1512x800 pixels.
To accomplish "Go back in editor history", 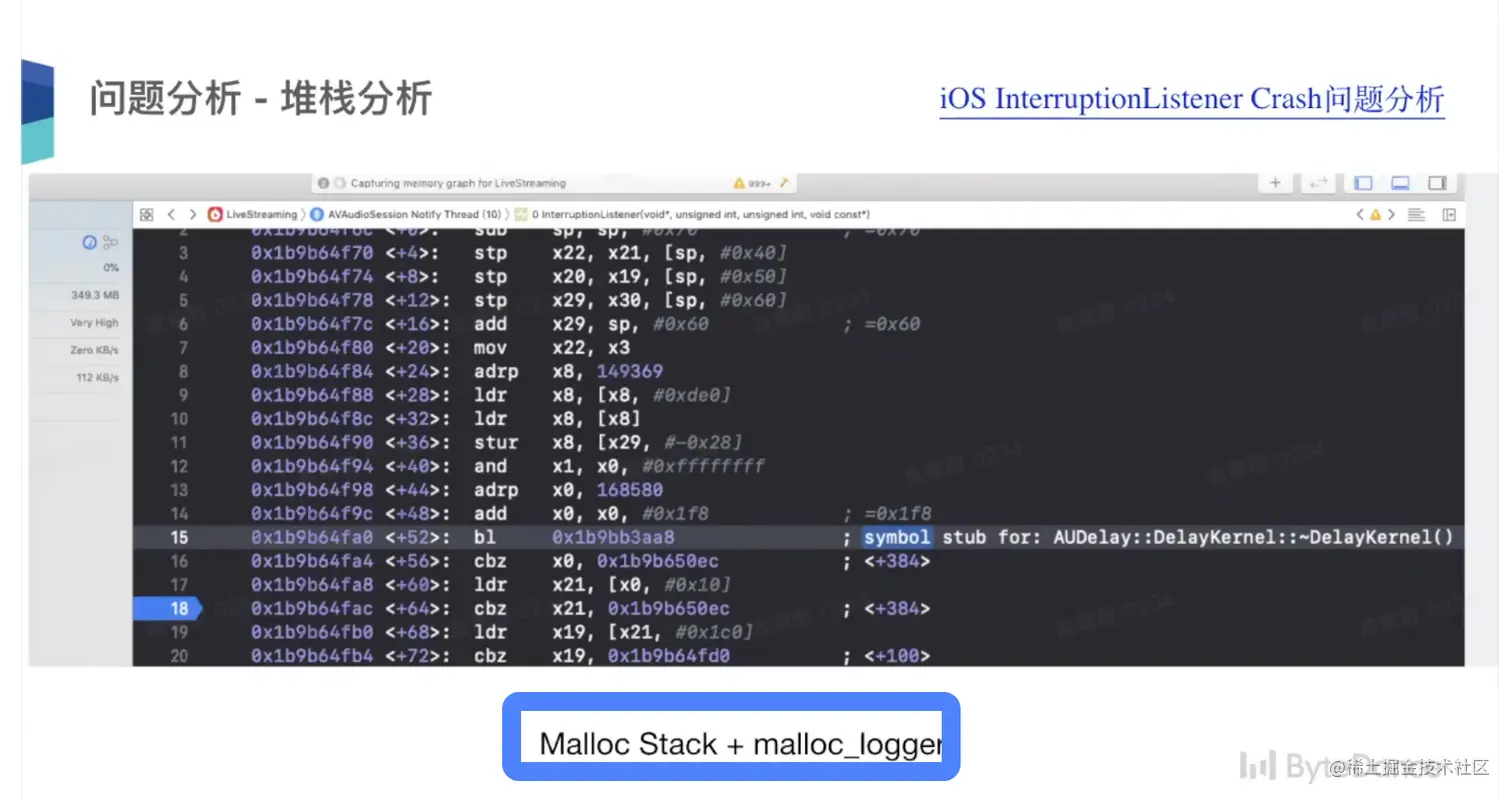I will tap(171, 214).
